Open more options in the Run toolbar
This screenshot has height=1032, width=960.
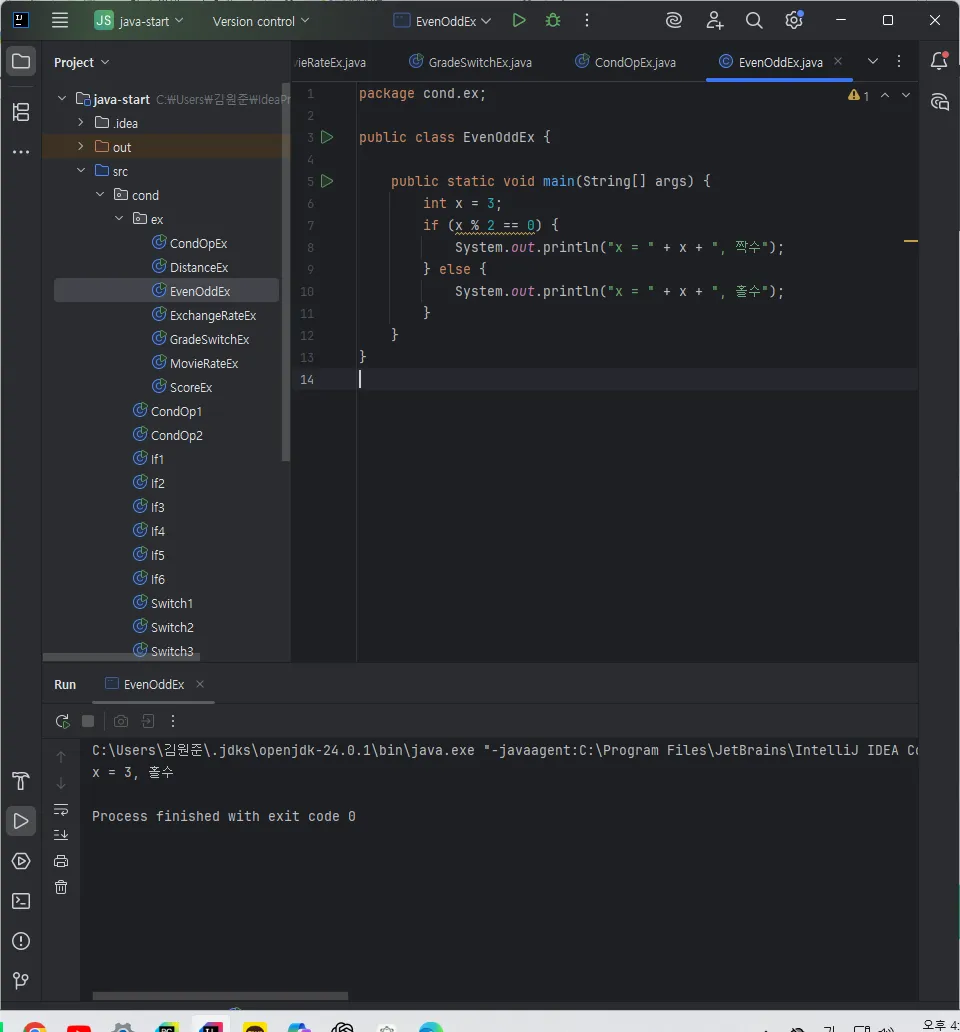173,721
